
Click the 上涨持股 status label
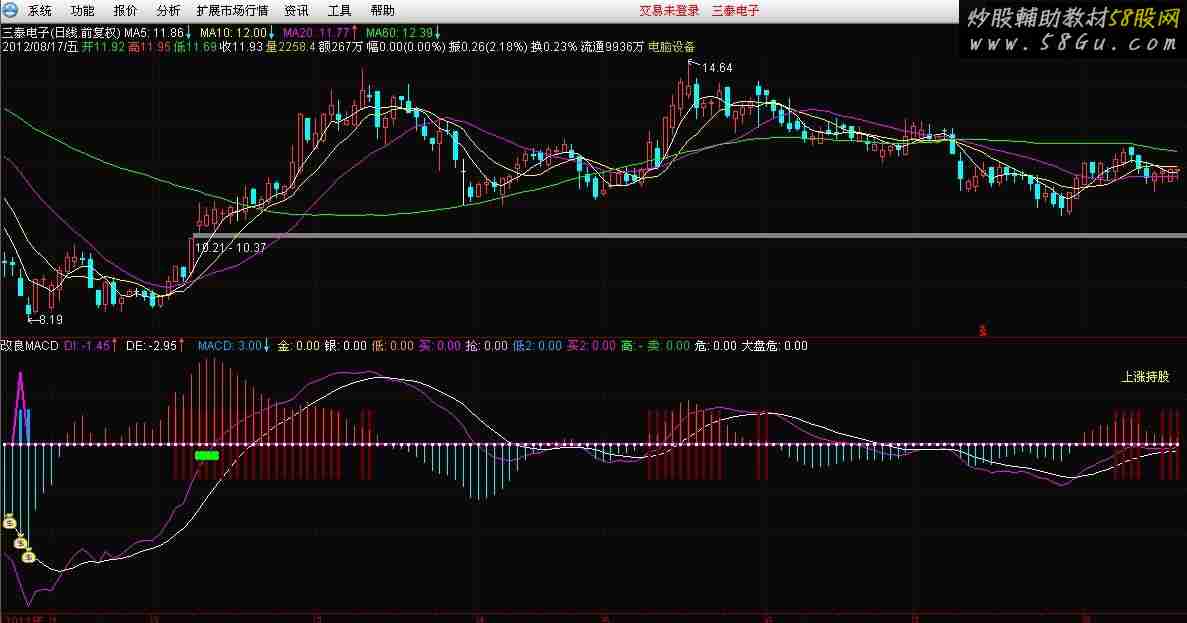tap(1145, 377)
